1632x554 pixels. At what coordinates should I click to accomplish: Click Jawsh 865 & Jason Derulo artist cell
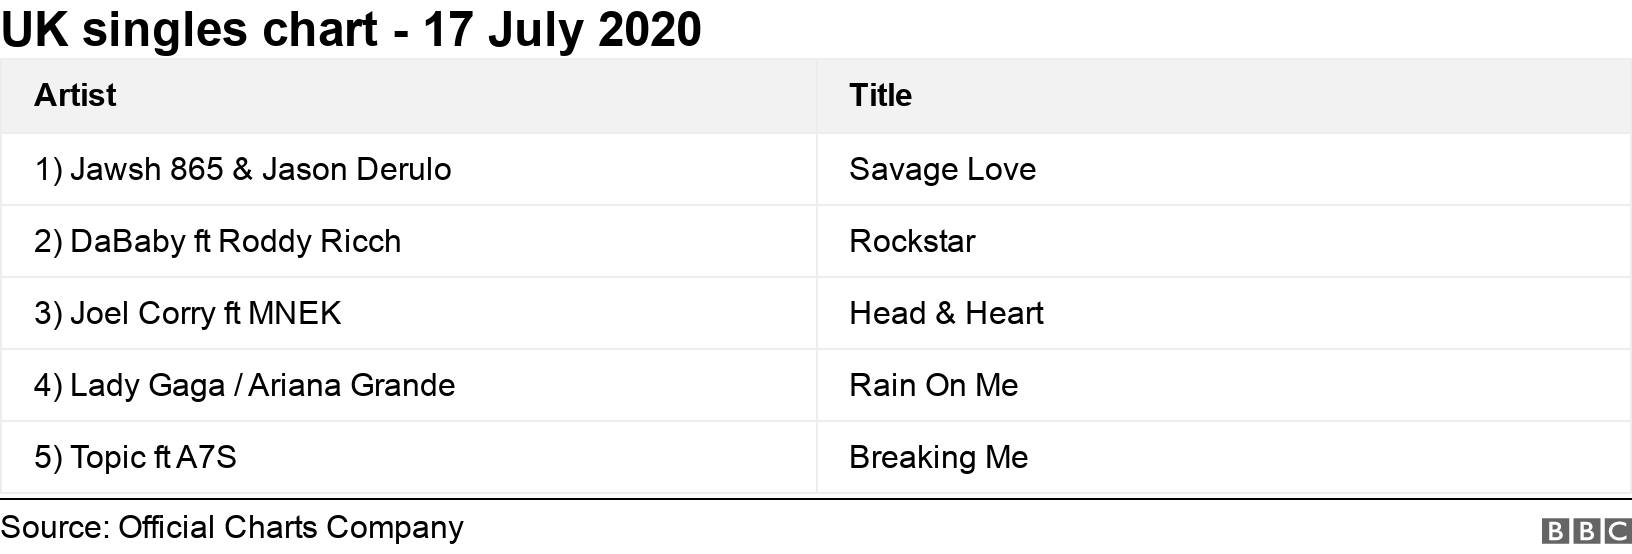click(x=408, y=169)
